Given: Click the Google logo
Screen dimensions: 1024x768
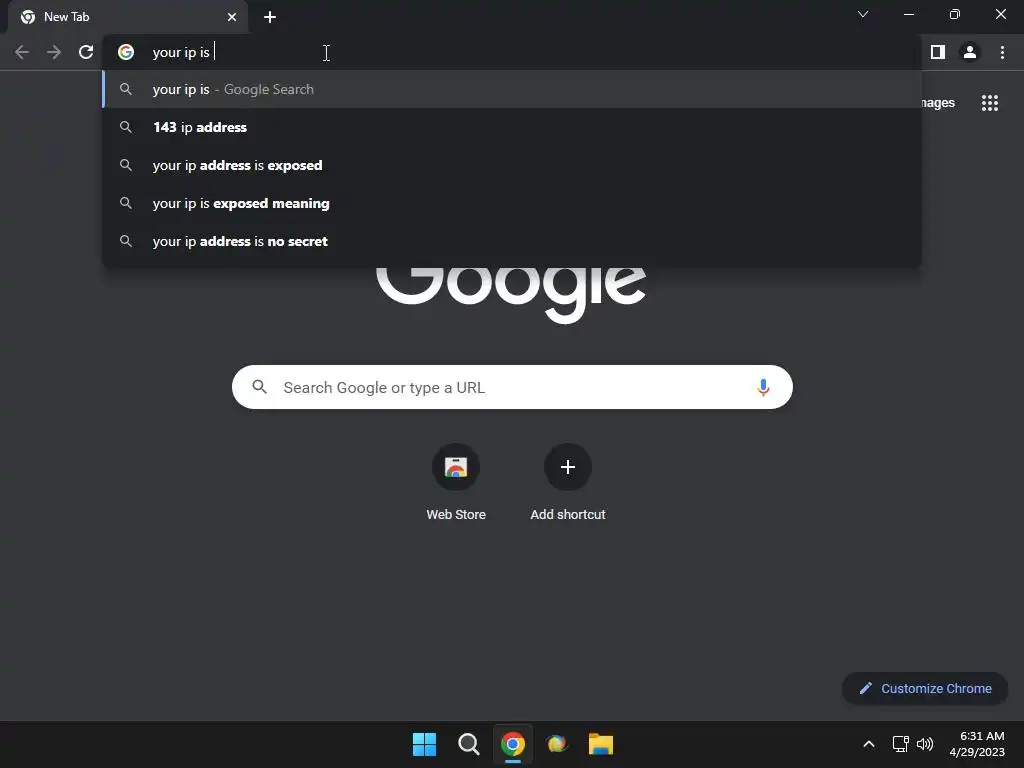Looking at the screenshot, I should [x=511, y=294].
